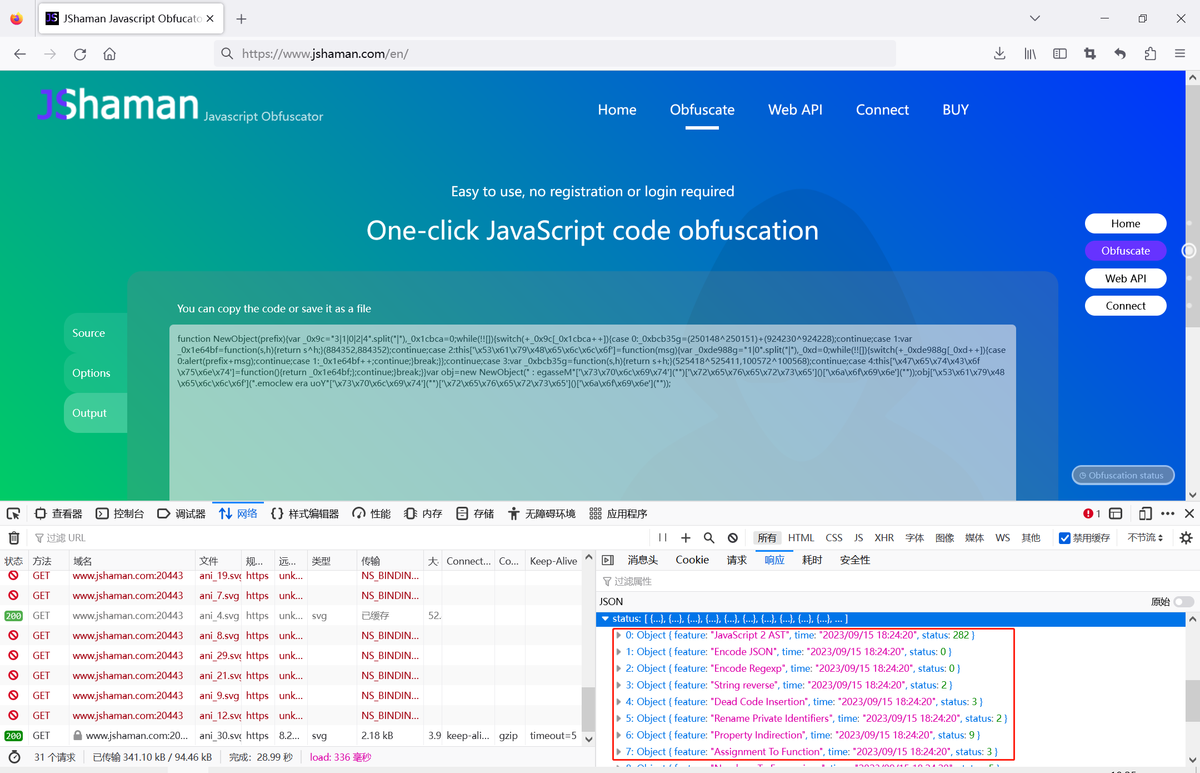Click the Obfuscate pill button on right
Screen dimensions: 1200x773
click(x=1125, y=251)
